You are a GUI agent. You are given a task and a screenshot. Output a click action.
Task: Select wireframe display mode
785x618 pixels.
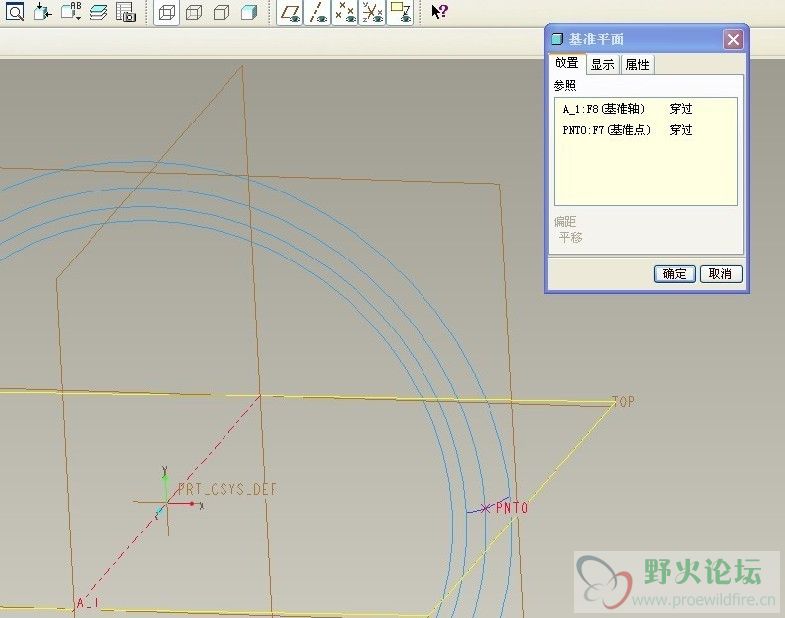(x=166, y=12)
